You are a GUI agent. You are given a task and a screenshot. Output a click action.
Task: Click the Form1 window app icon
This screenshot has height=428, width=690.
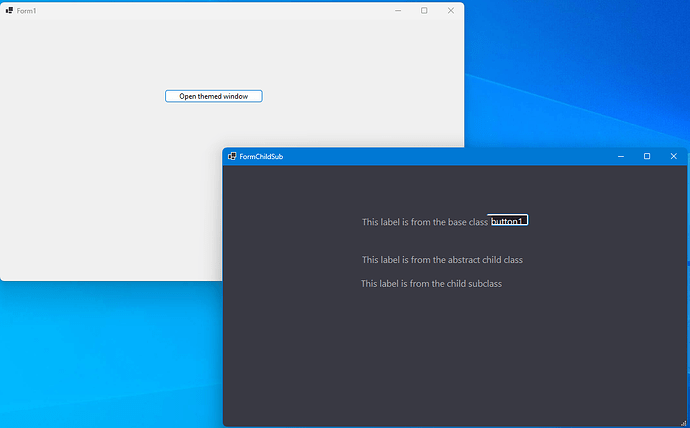[x=9, y=11]
